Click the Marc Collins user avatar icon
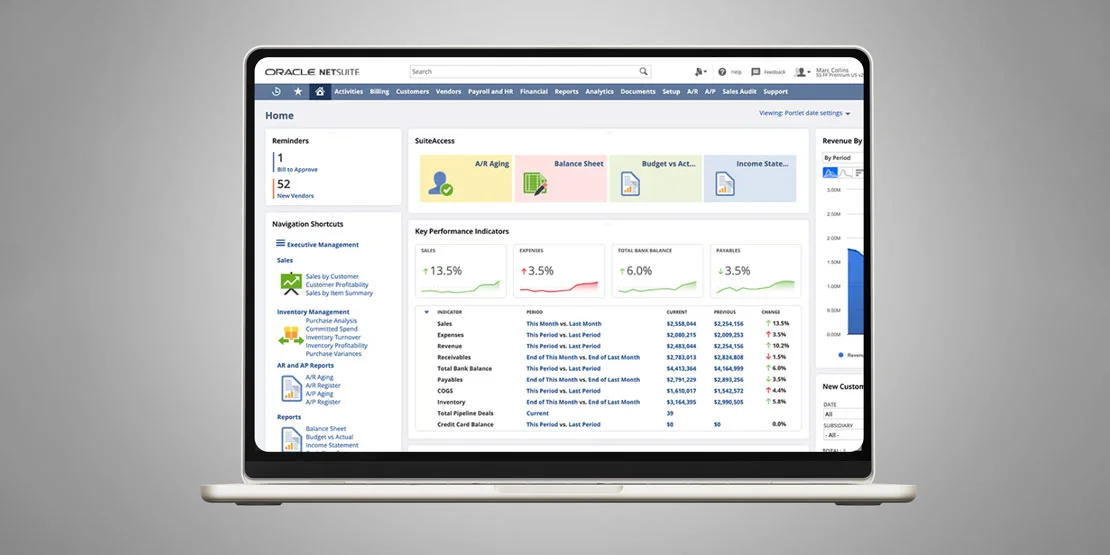Viewport: 1110px width, 555px height. pyautogui.click(x=801, y=71)
